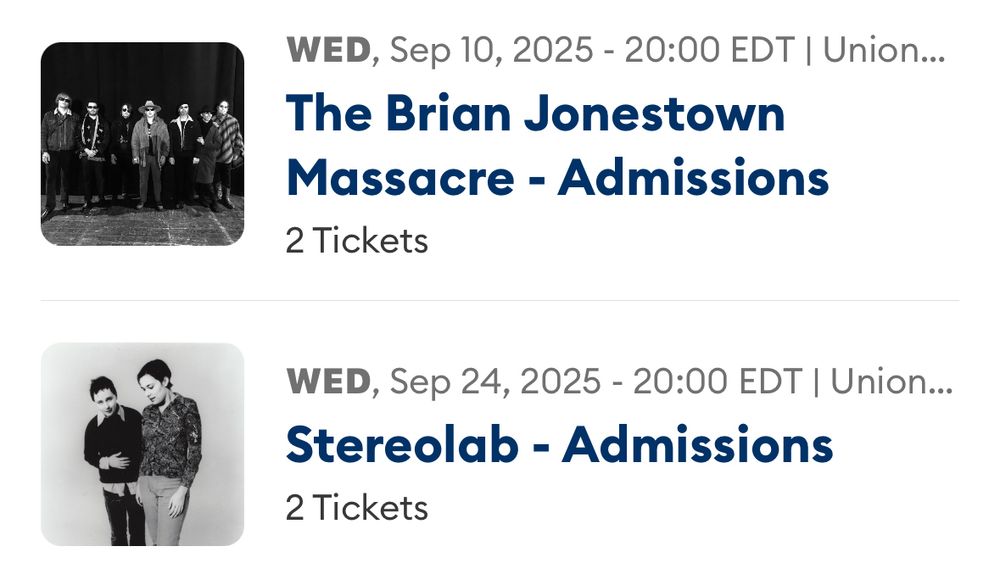Click the WED label for Sep 24 event
This screenshot has height=562, width=1000.
coord(328,380)
